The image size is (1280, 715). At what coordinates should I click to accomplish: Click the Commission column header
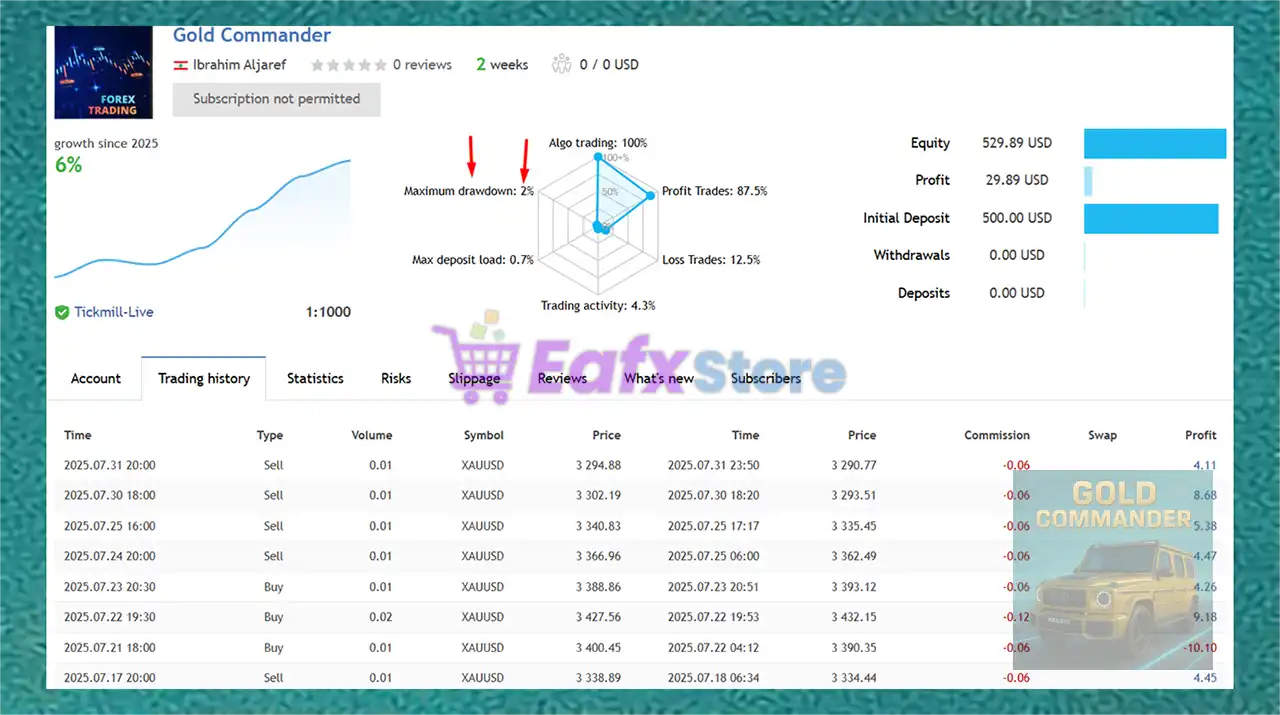point(997,435)
